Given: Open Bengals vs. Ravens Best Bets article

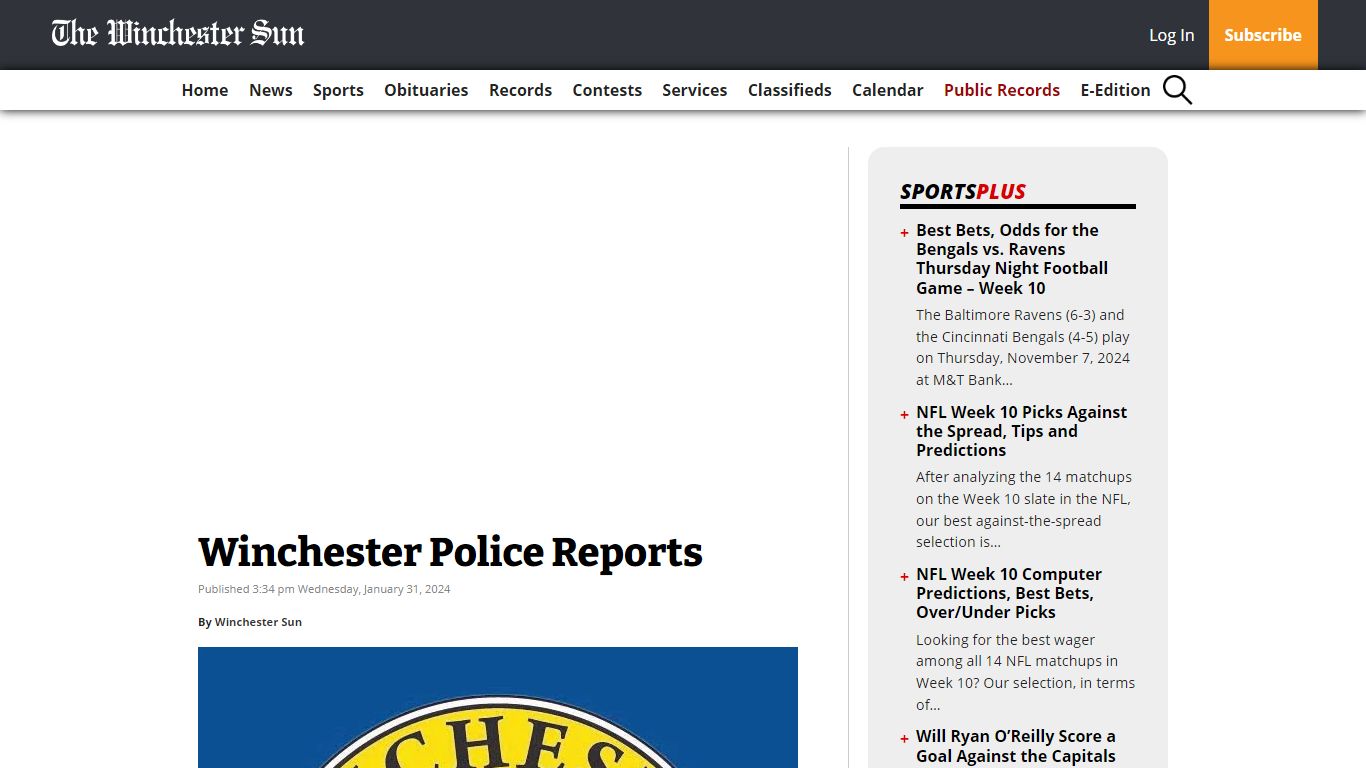Looking at the screenshot, I should pyautogui.click(x=1012, y=259).
